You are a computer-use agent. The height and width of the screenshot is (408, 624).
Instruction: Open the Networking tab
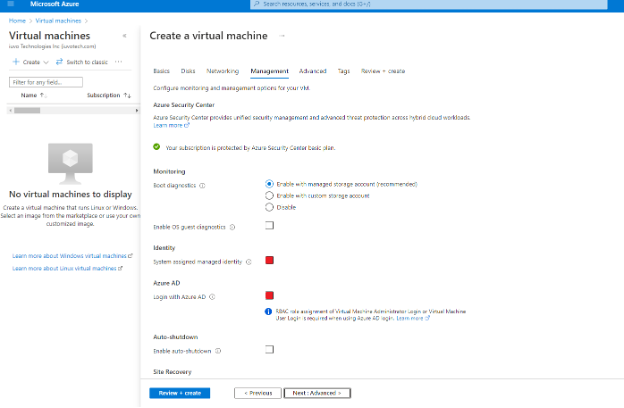(x=222, y=71)
